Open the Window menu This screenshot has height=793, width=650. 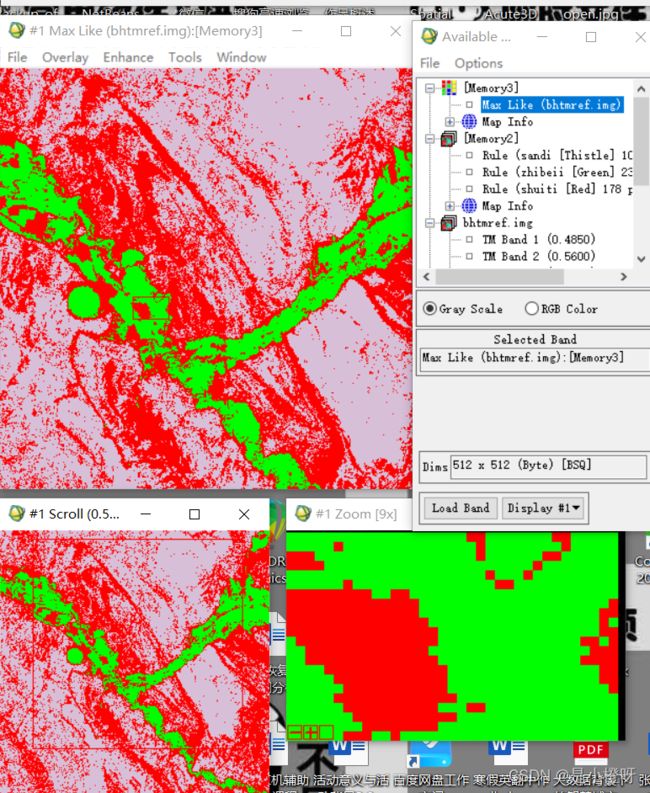[x=241, y=57]
